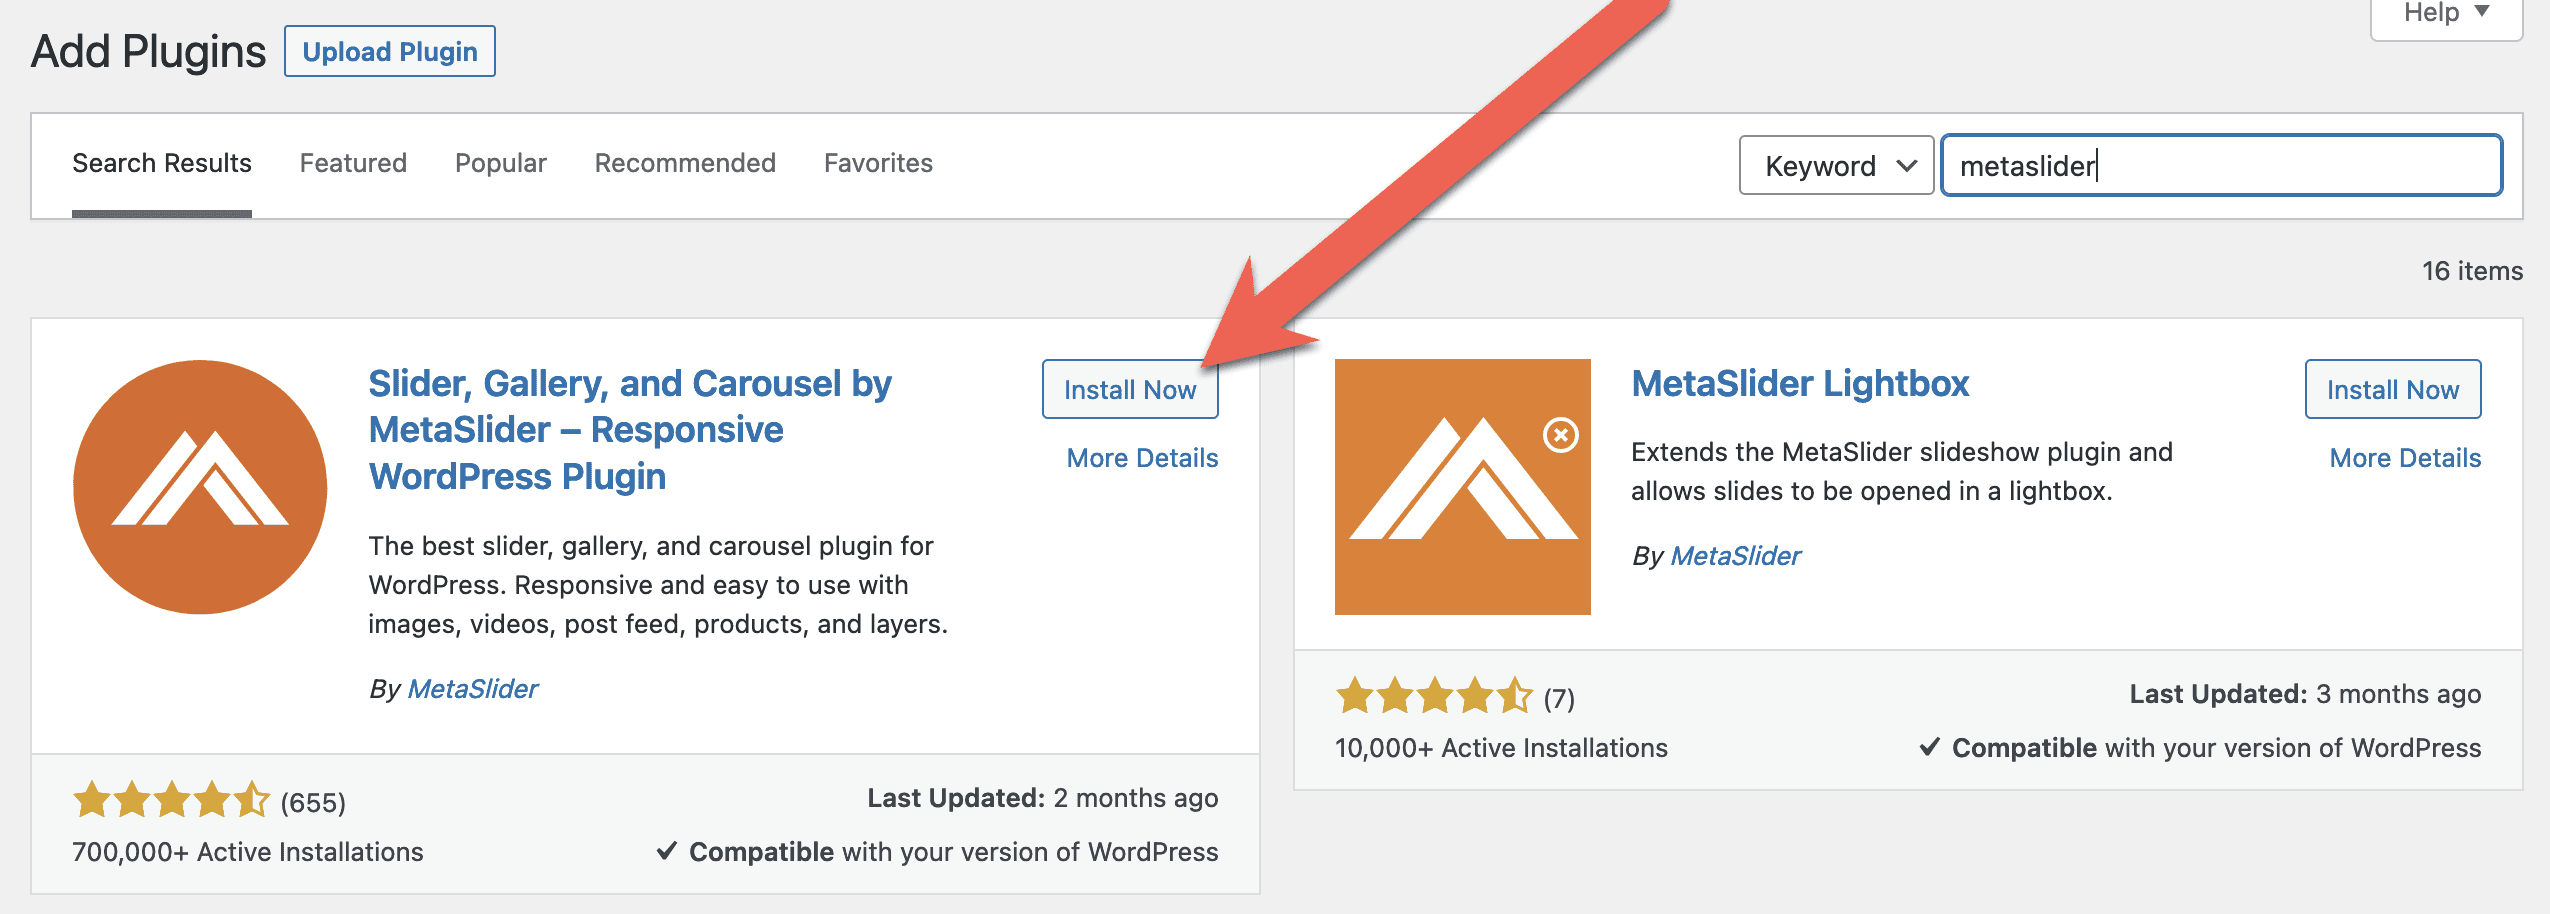Click the MetaSlider author link under Lightbox
Viewport: 2550px width, 914px height.
pos(1735,556)
